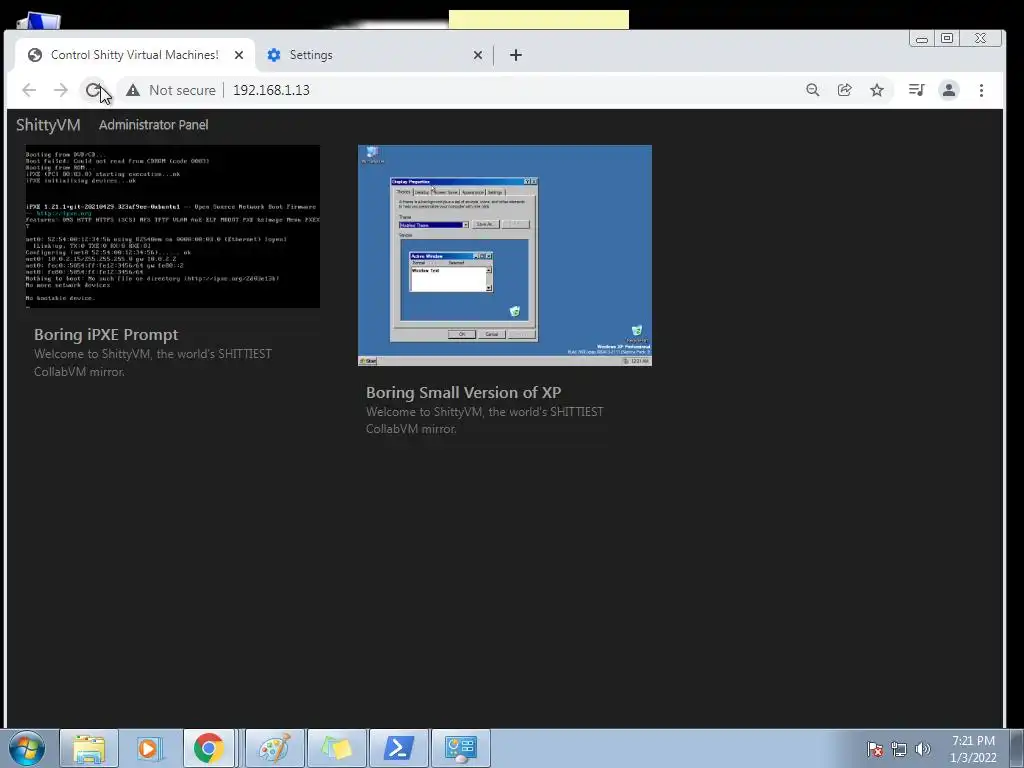Open Paint from the taskbar
The height and width of the screenshot is (768, 1024).
[x=274, y=748]
